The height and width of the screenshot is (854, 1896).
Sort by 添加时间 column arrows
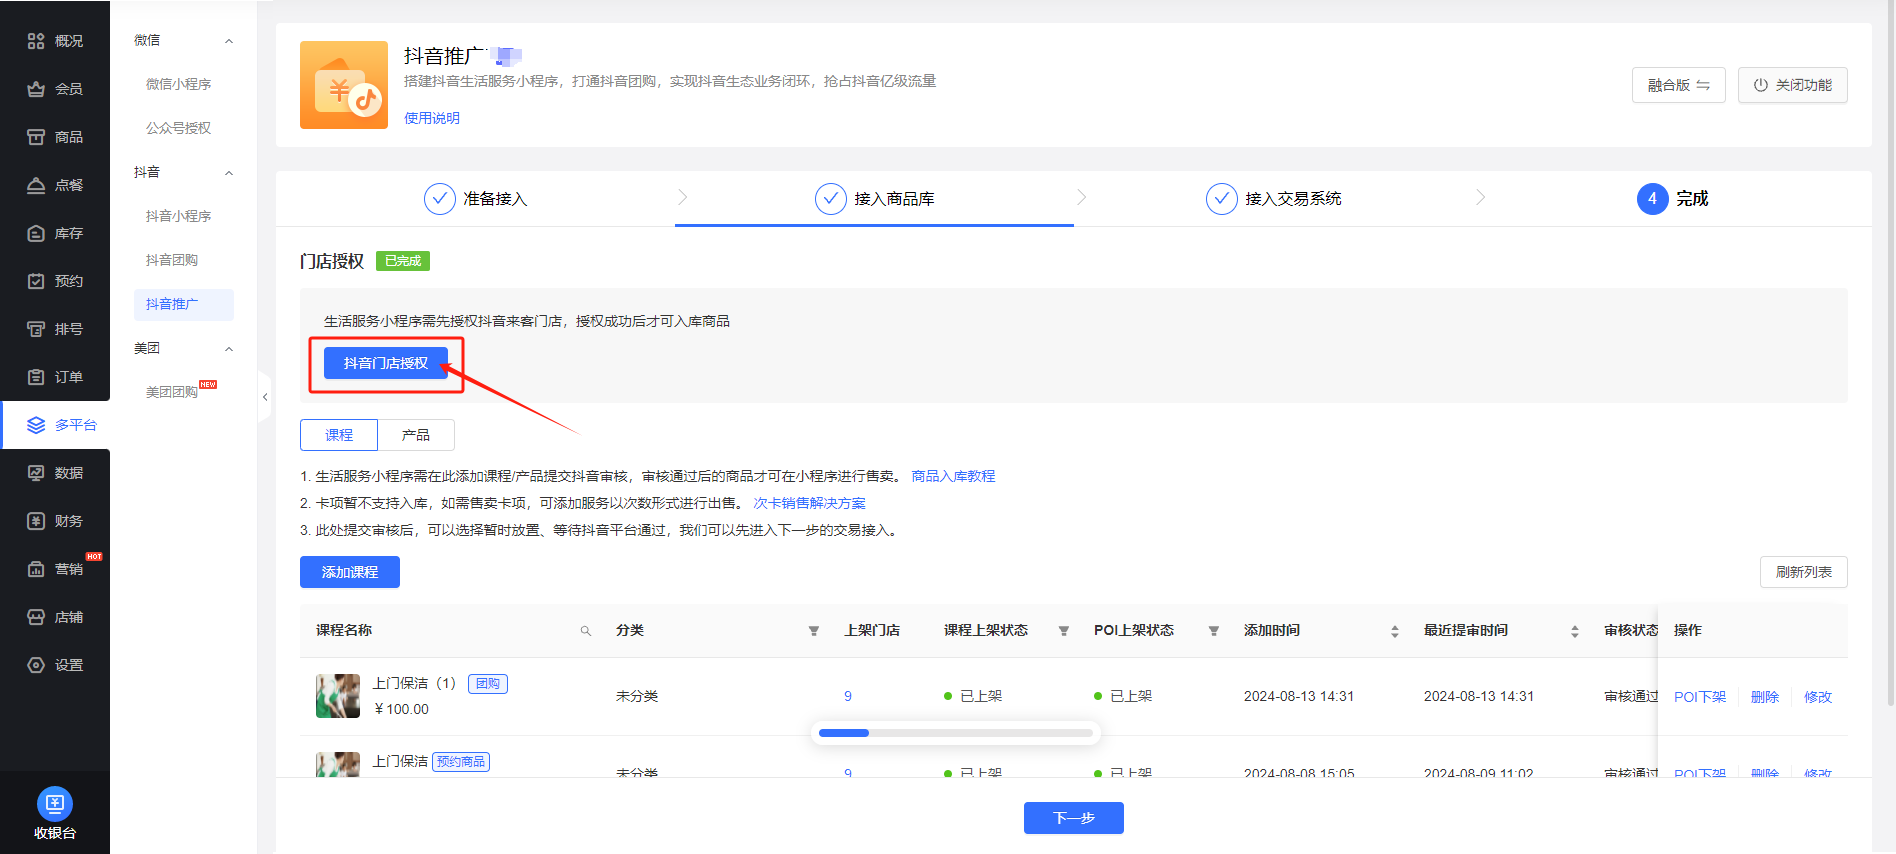[1395, 631]
